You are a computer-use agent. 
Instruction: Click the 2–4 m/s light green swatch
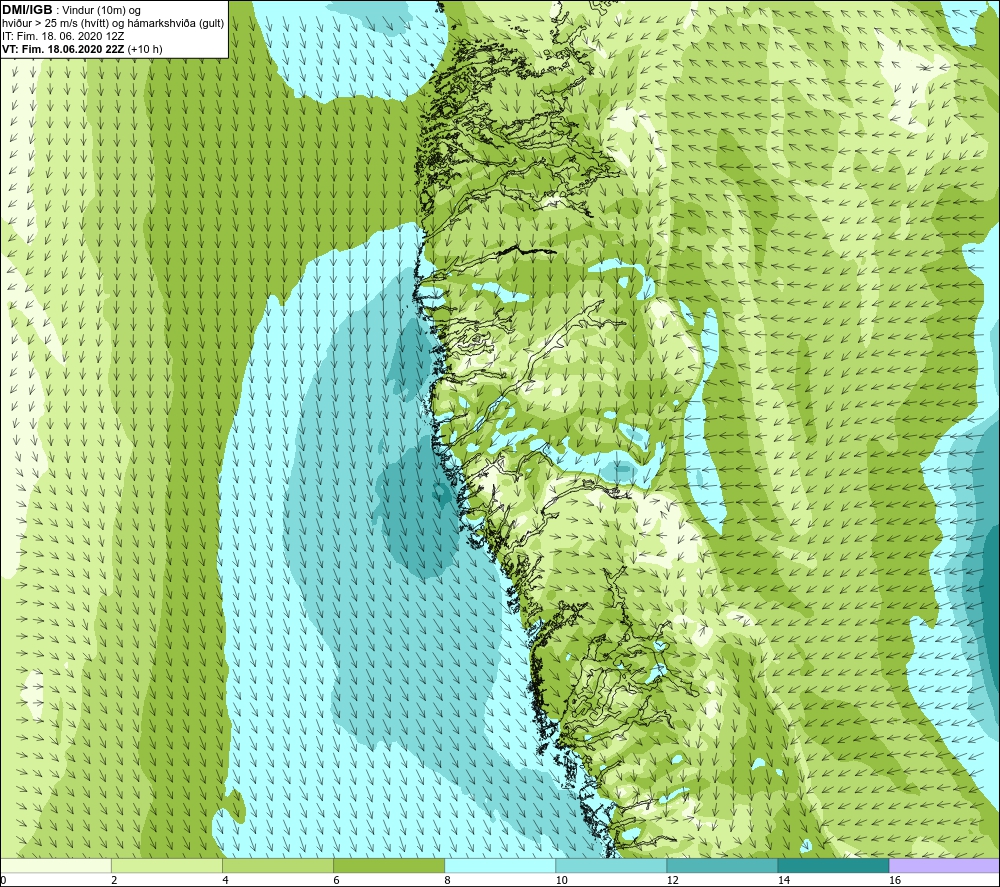click(167, 865)
